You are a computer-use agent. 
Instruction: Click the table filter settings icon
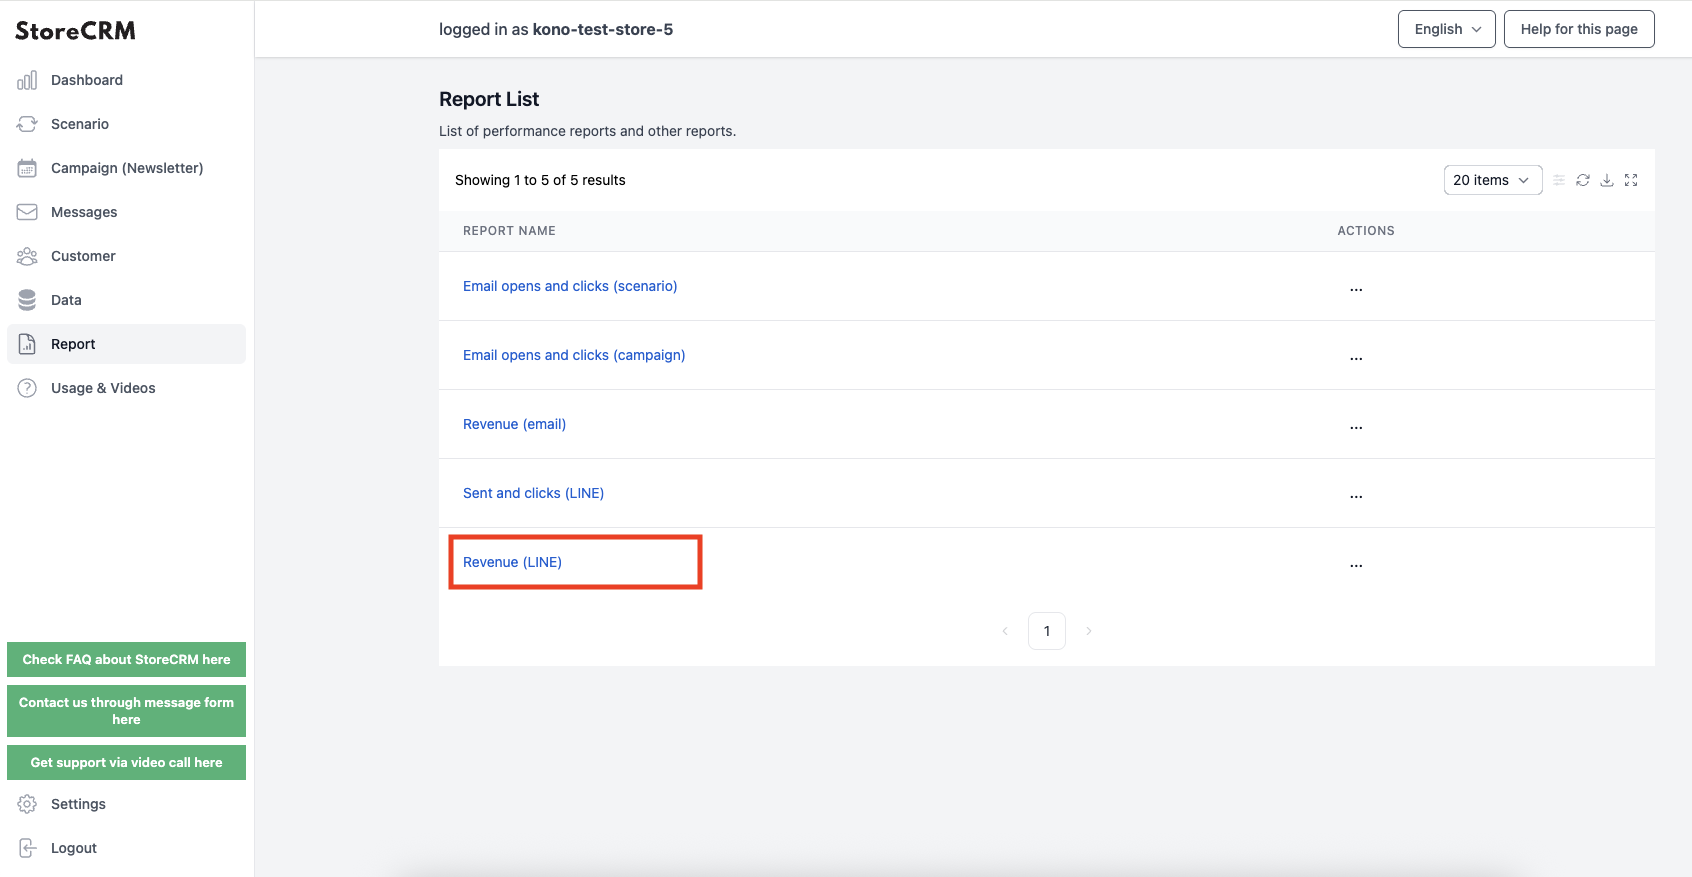[1559, 180]
